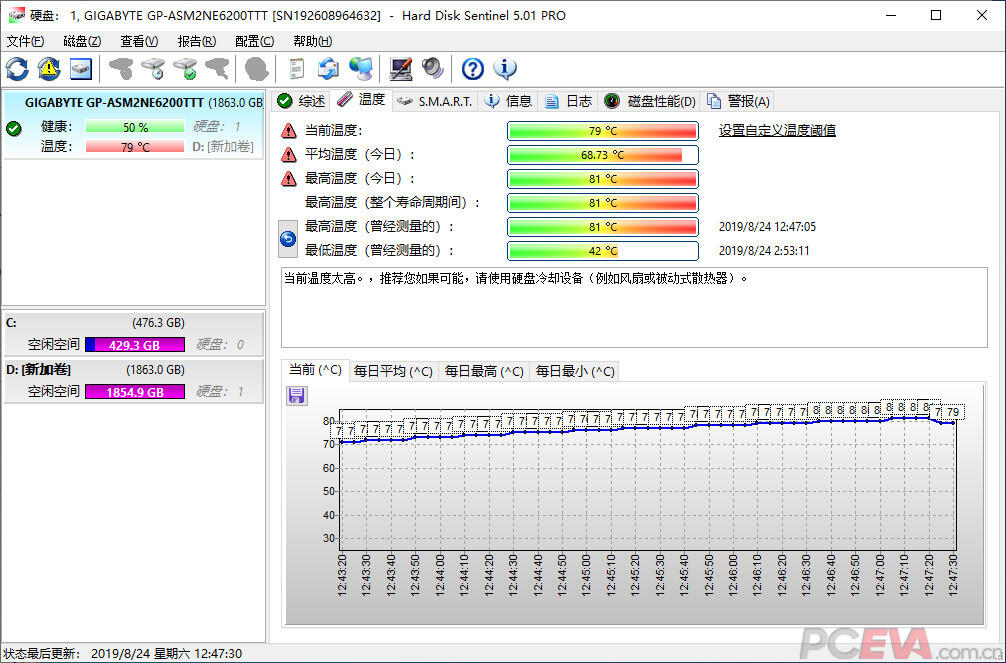1006x663 pixels.
Task: Click warning triangle next to 当前温度
Action: point(289,131)
